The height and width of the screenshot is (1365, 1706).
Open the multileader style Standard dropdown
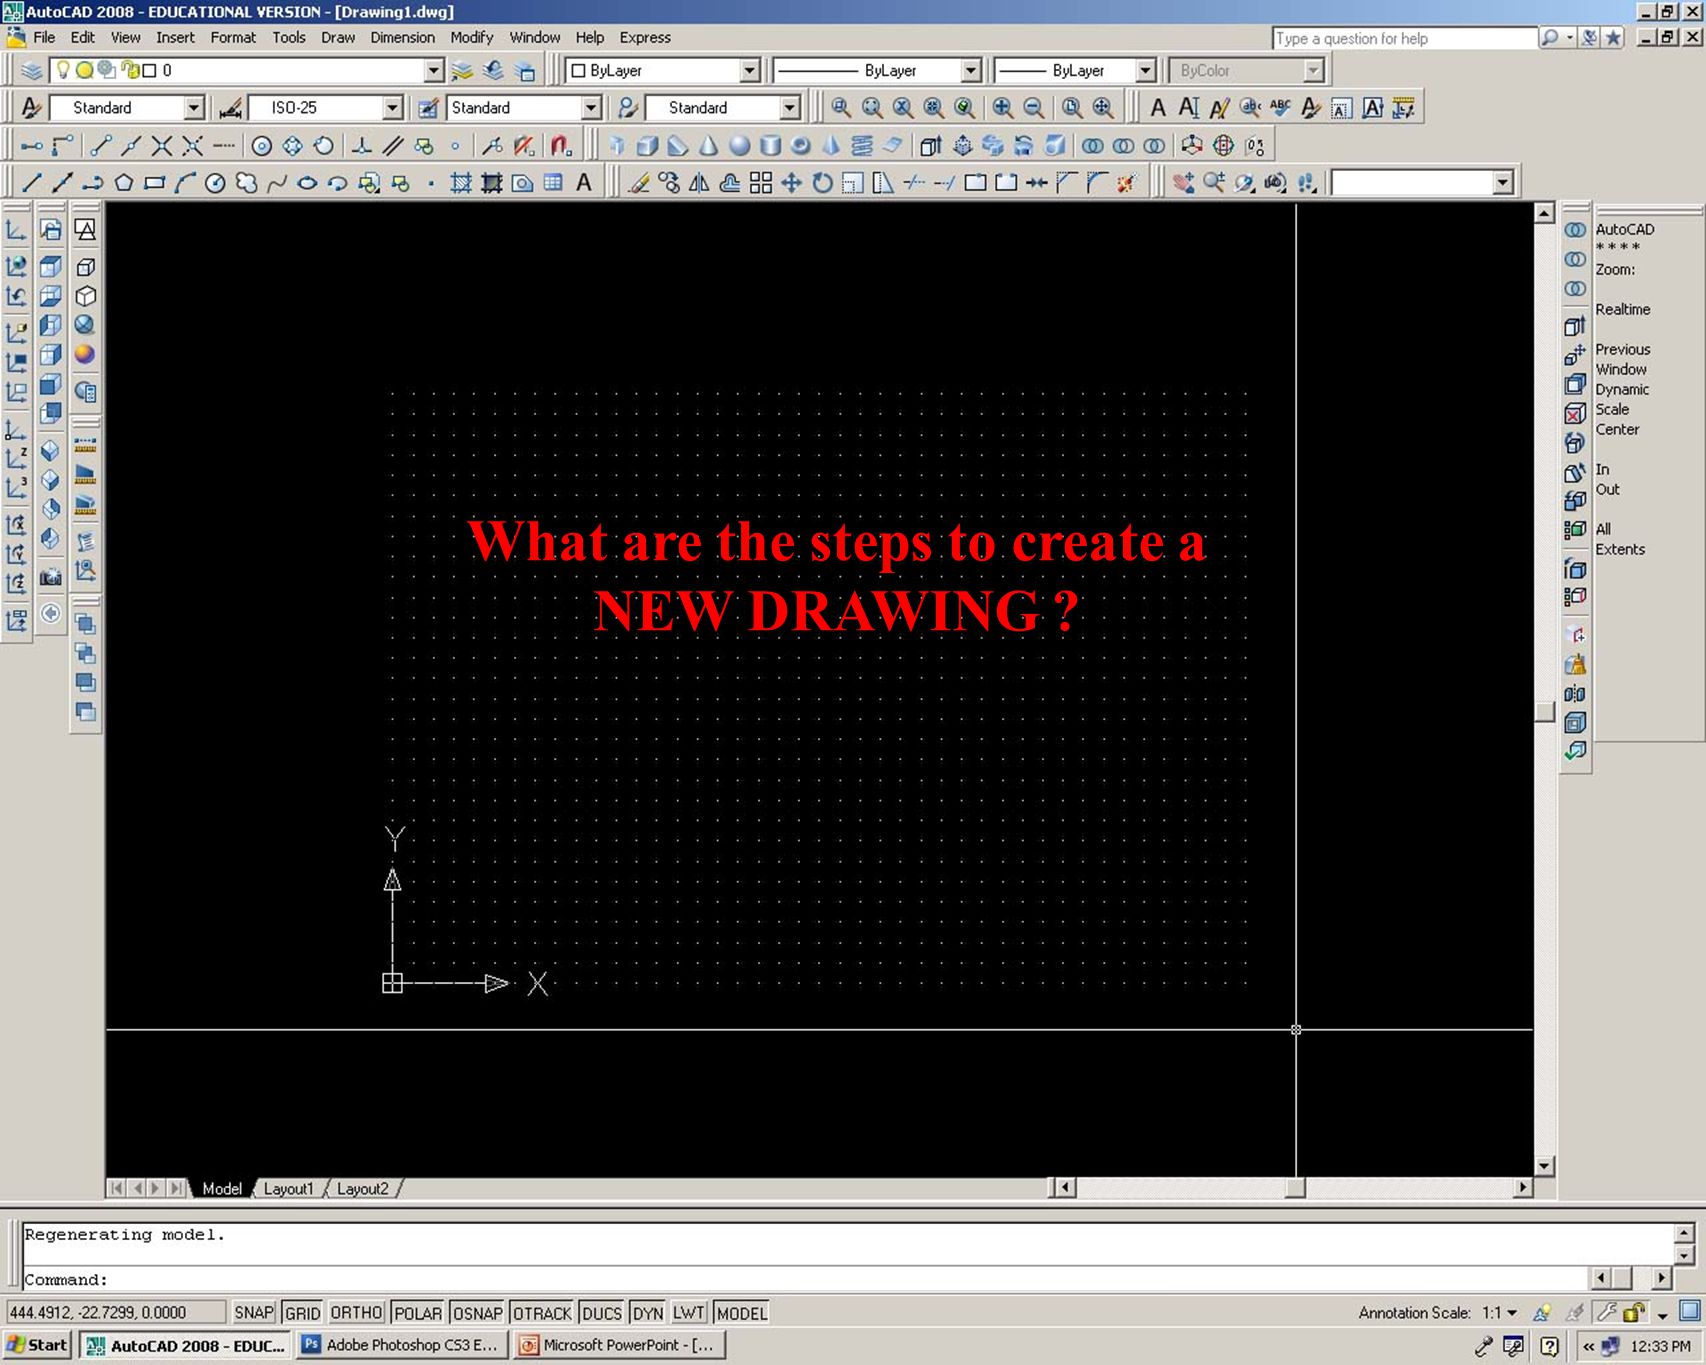[x=790, y=108]
